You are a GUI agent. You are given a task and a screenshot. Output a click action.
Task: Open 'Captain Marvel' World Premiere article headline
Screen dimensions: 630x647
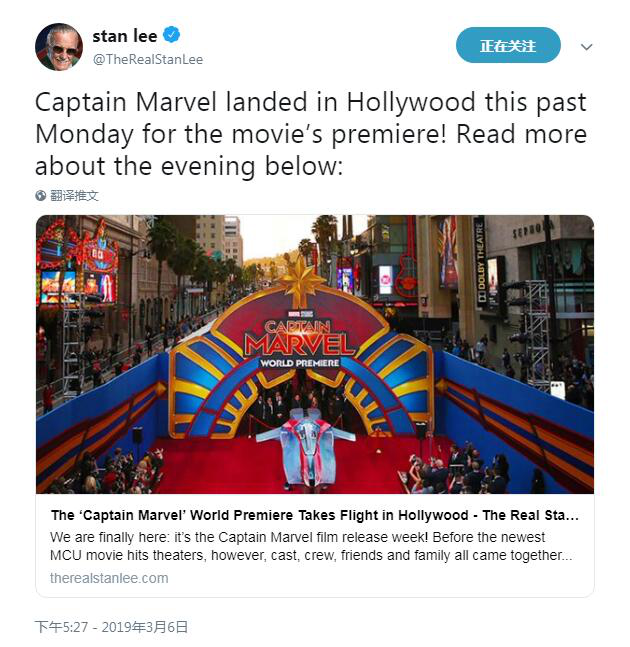pos(315,515)
